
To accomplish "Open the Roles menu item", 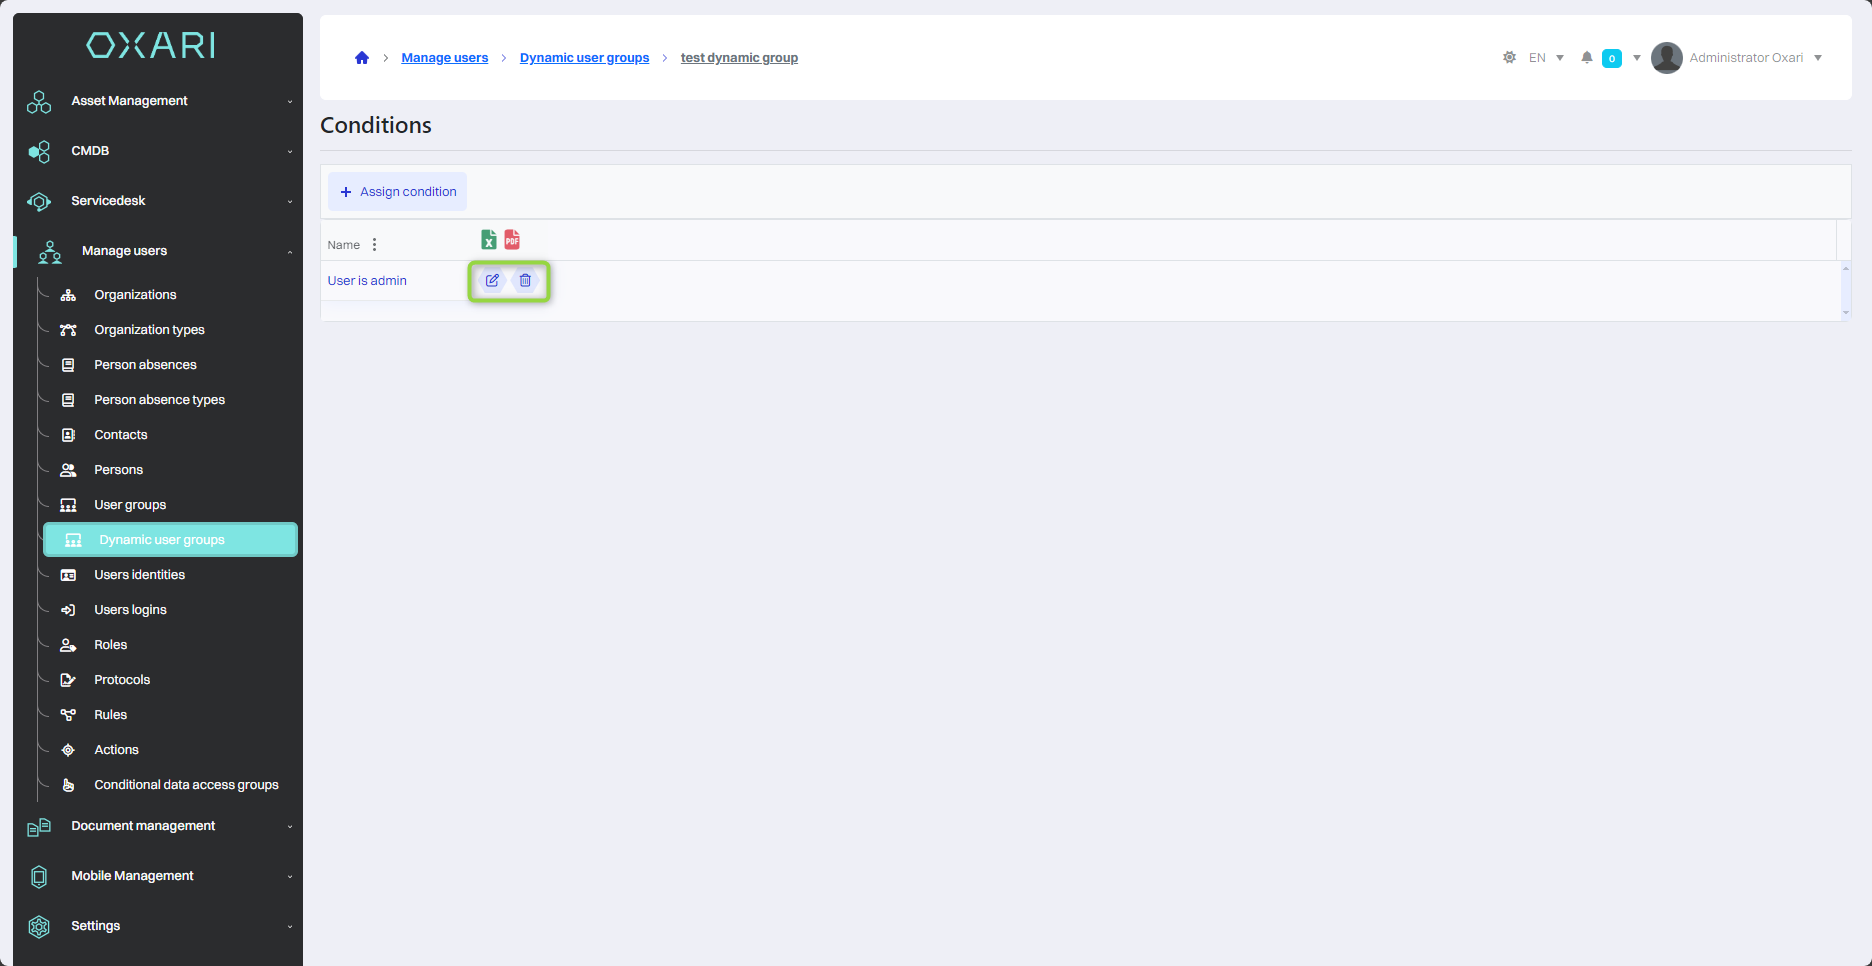I will click(111, 645).
